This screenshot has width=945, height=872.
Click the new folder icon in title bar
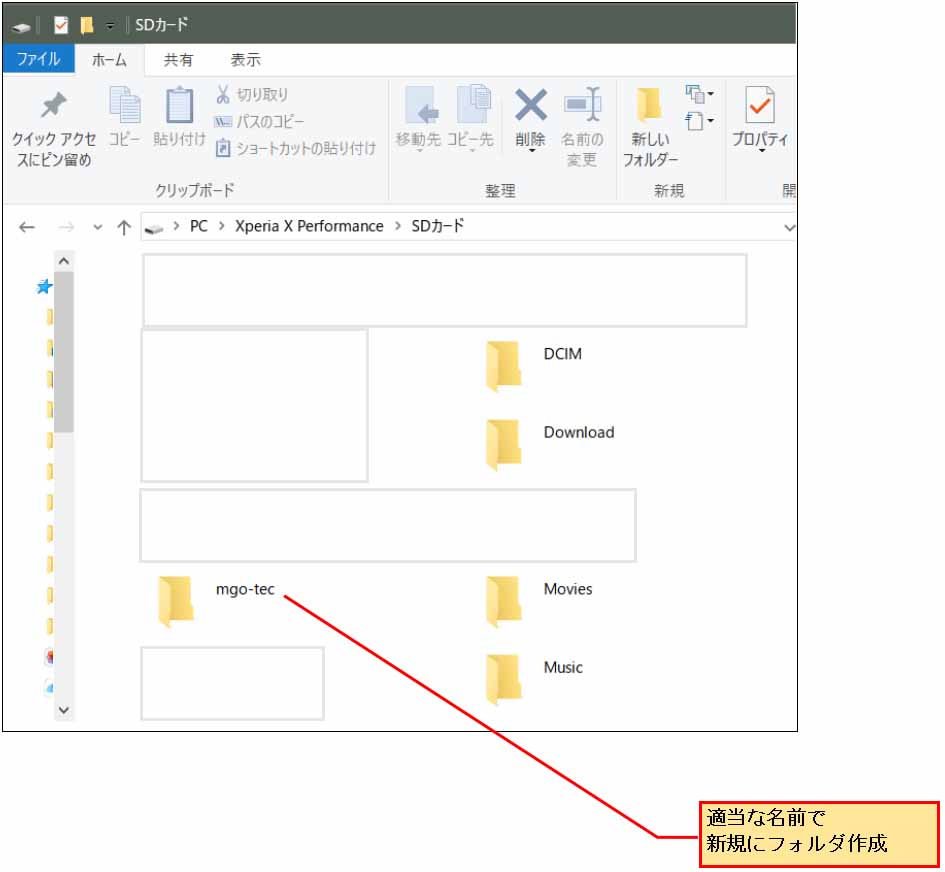tap(87, 25)
